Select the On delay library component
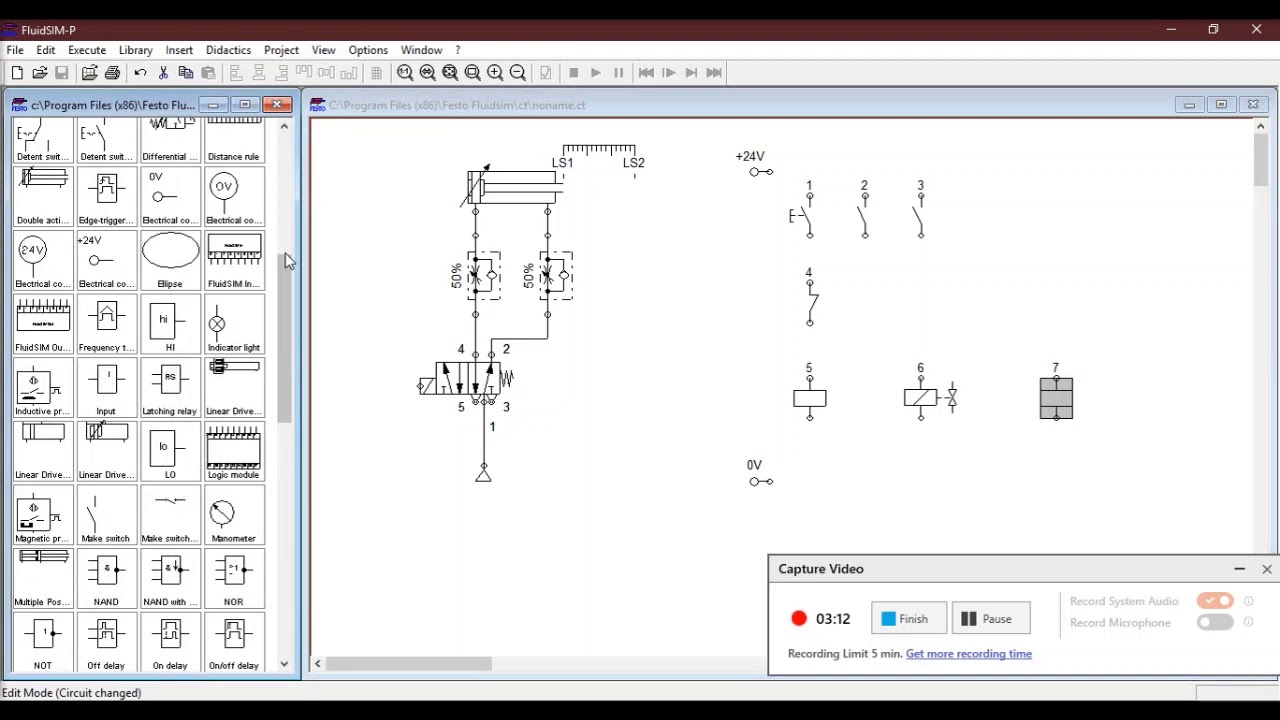 pyautogui.click(x=170, y=643)
